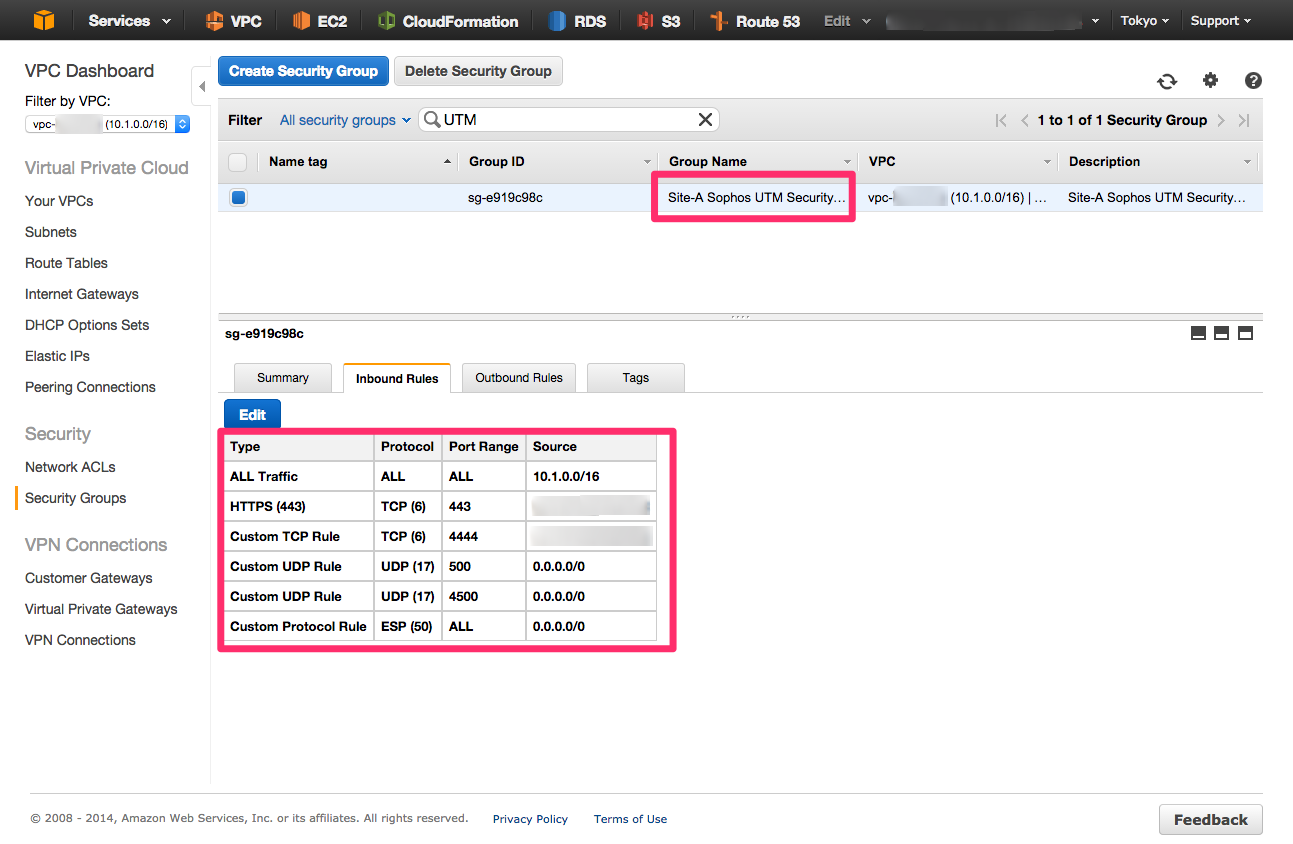Click the EC2 service icon in top bar
The height and width of the screenshot is (844, 1293).
(x=302, y=21)
